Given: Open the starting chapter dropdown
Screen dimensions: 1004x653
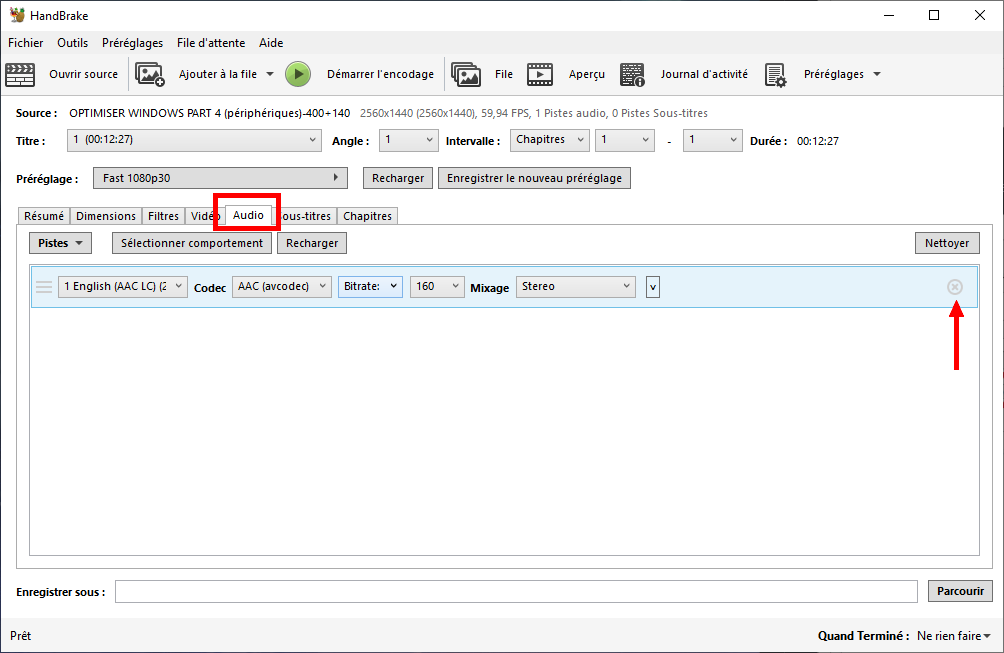Looking at the screenshot, I should pos(625,140).
